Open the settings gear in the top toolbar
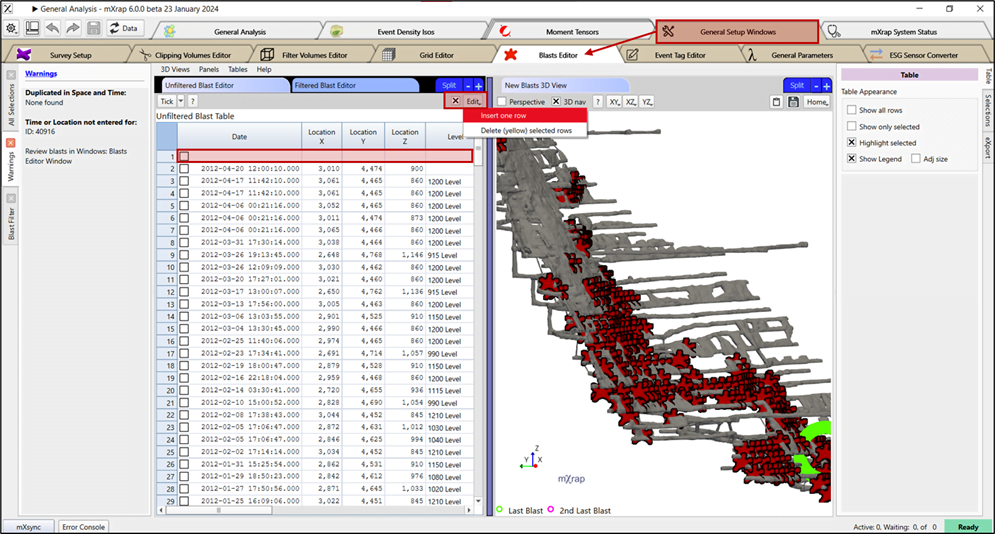 11,29
